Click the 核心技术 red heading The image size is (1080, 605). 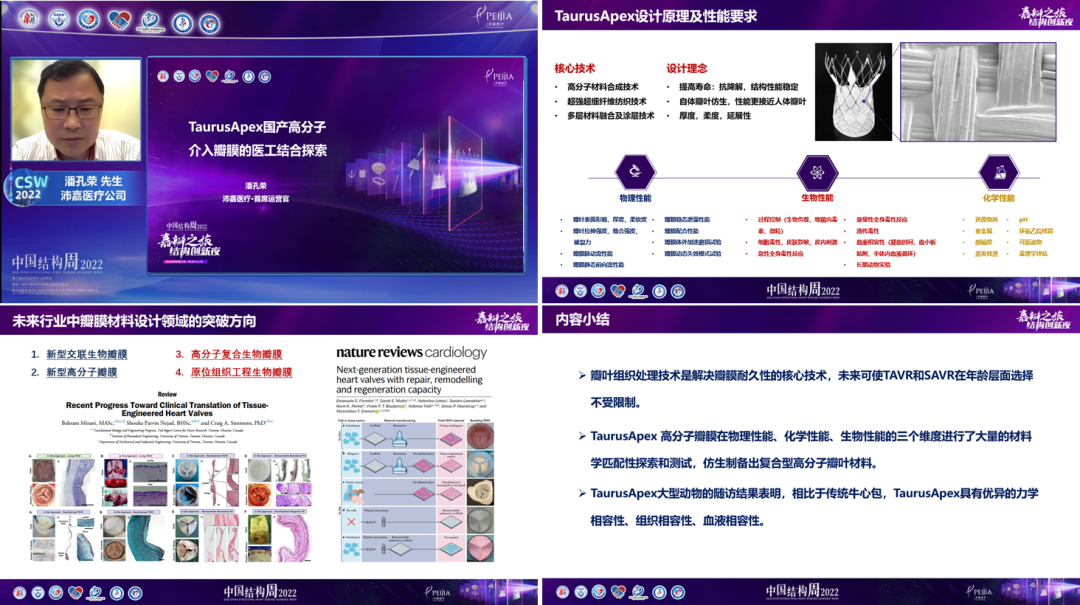click(x=575, y=68)
